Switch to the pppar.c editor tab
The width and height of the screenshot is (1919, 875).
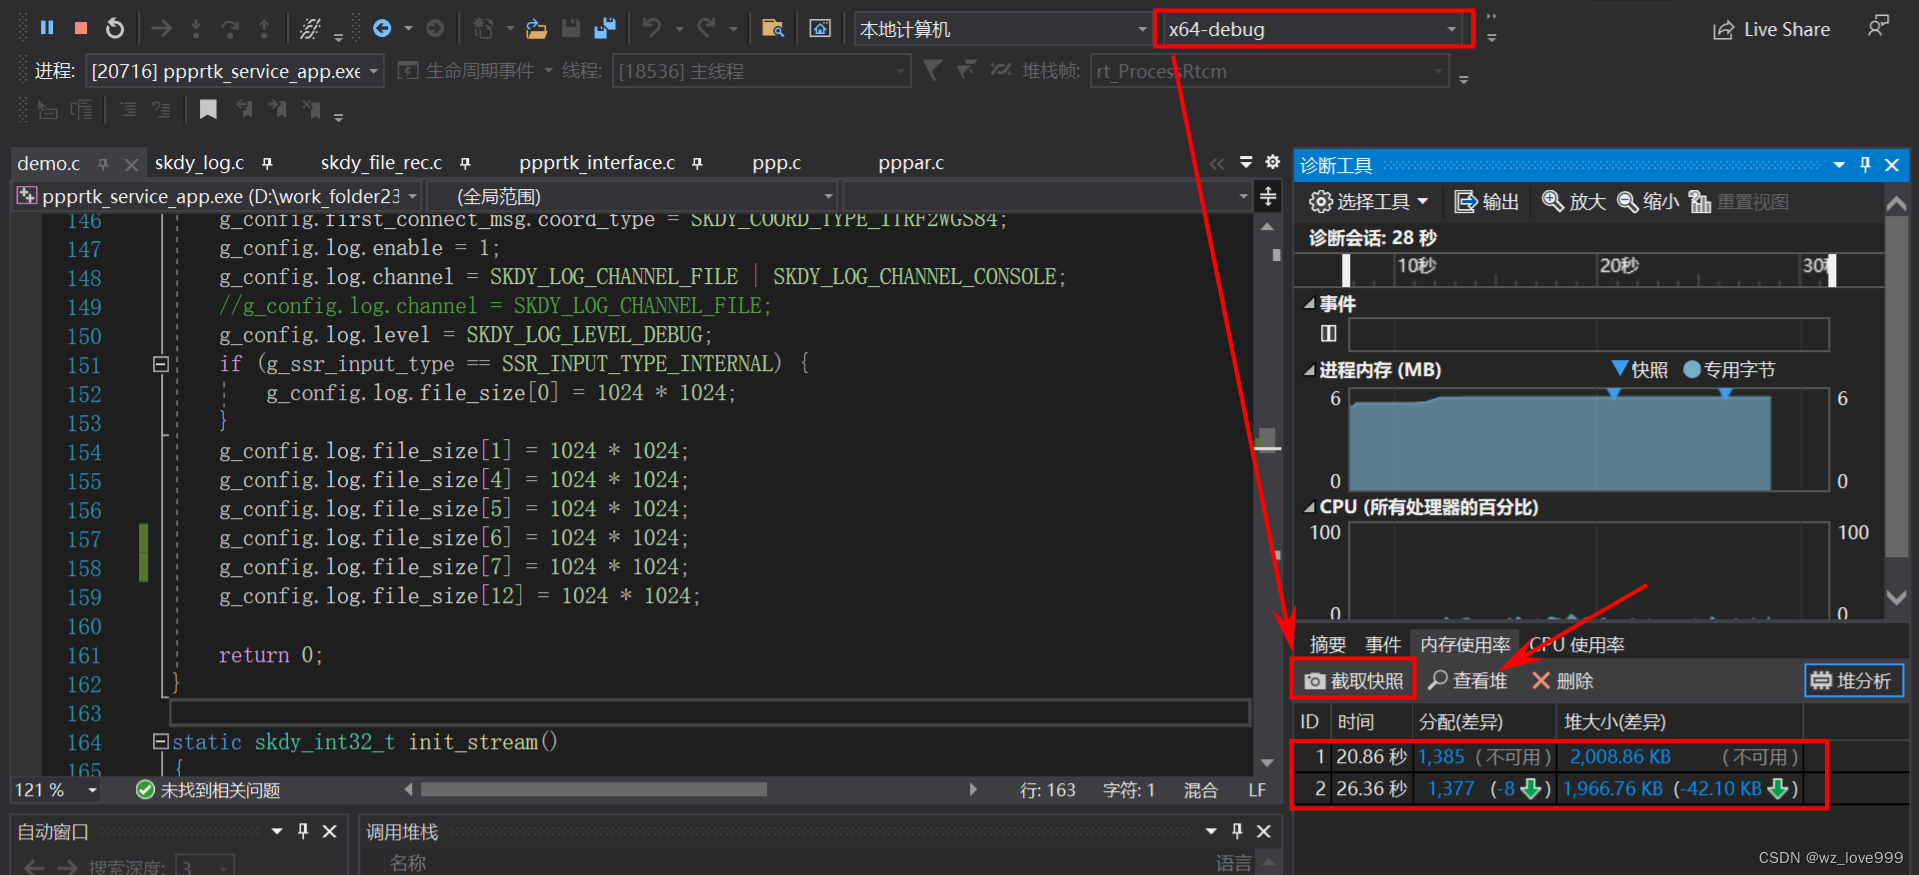coord(911,162)
